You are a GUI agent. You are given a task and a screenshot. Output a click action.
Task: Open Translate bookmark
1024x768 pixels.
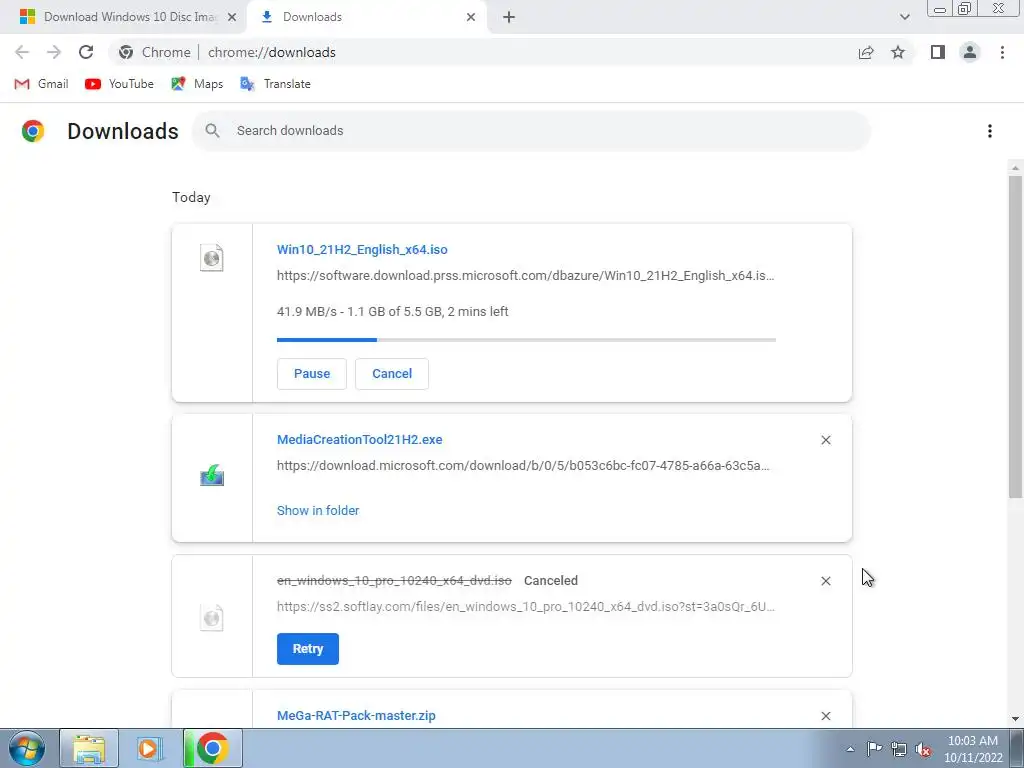click(x=275, y=84)
